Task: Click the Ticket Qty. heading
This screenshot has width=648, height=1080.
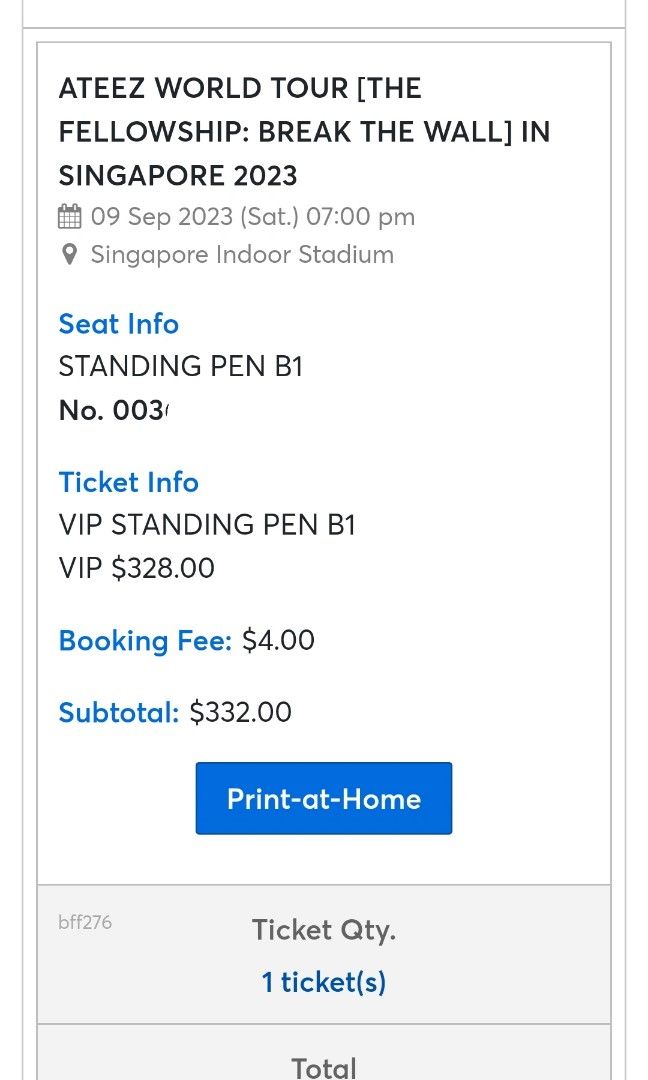Action: 323,930
